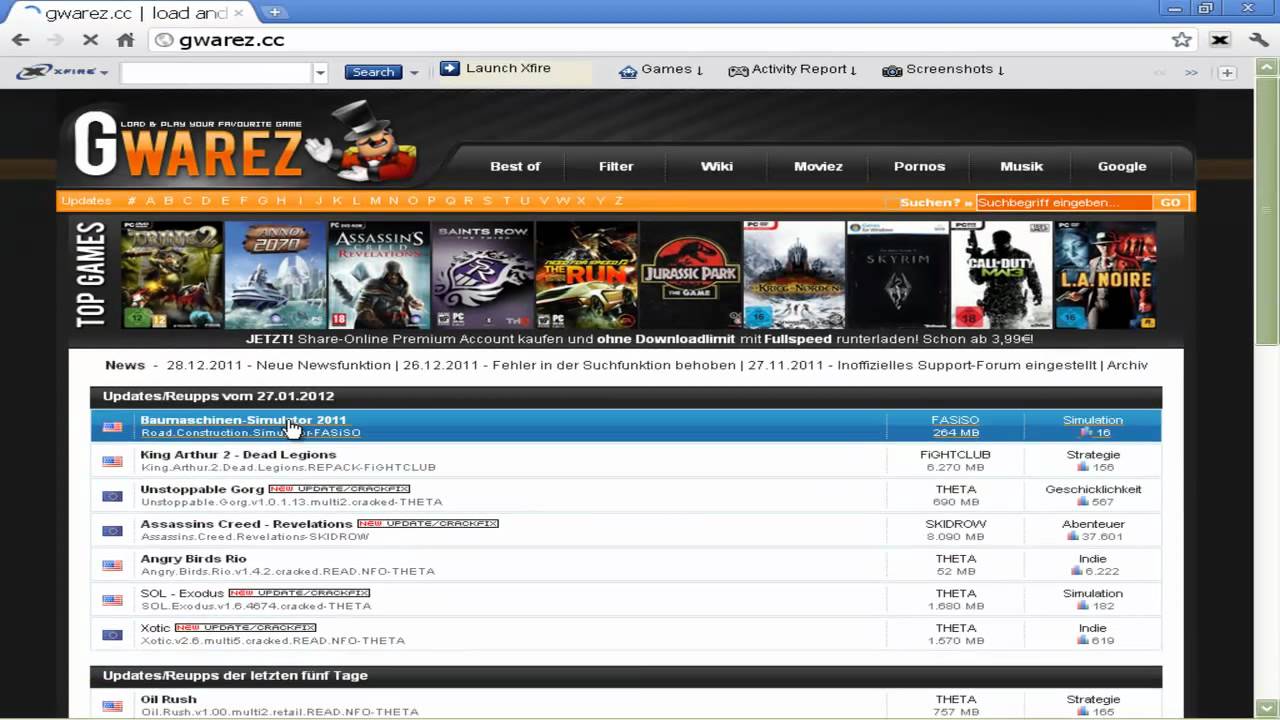Click the browser back arrow
The image size is (1280, 720).
(21, 40)
